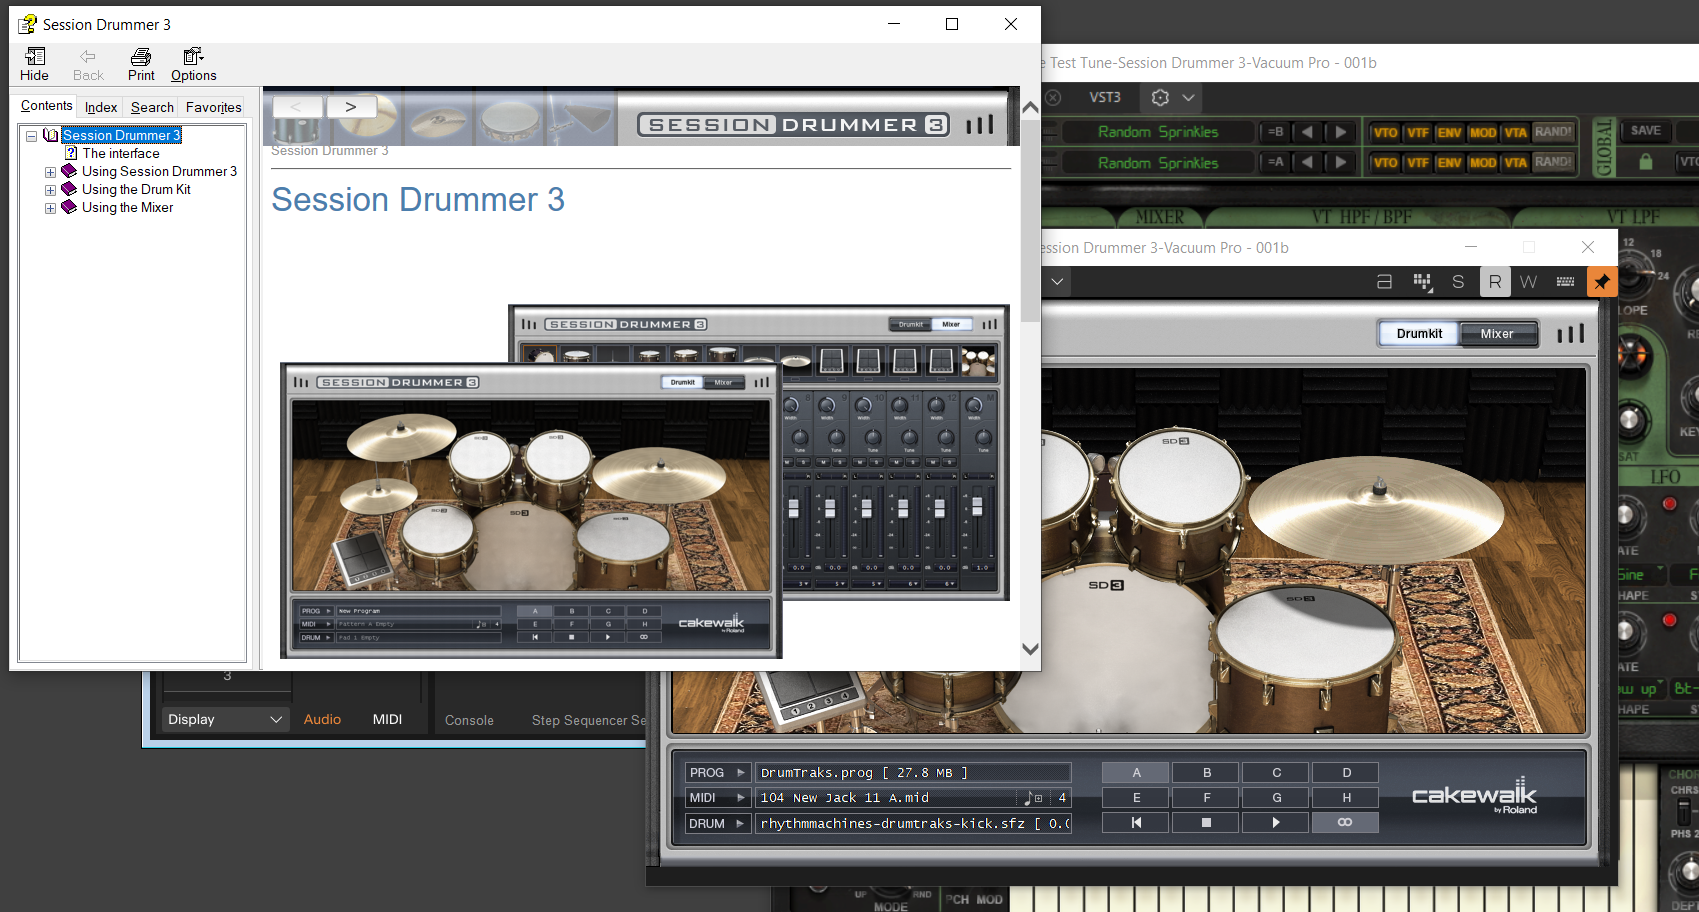Collapse the Session Drummer 3 tree root
The height and width of the screenshot is (912, 1699).
pyautogui.click(x=32, y=136)
